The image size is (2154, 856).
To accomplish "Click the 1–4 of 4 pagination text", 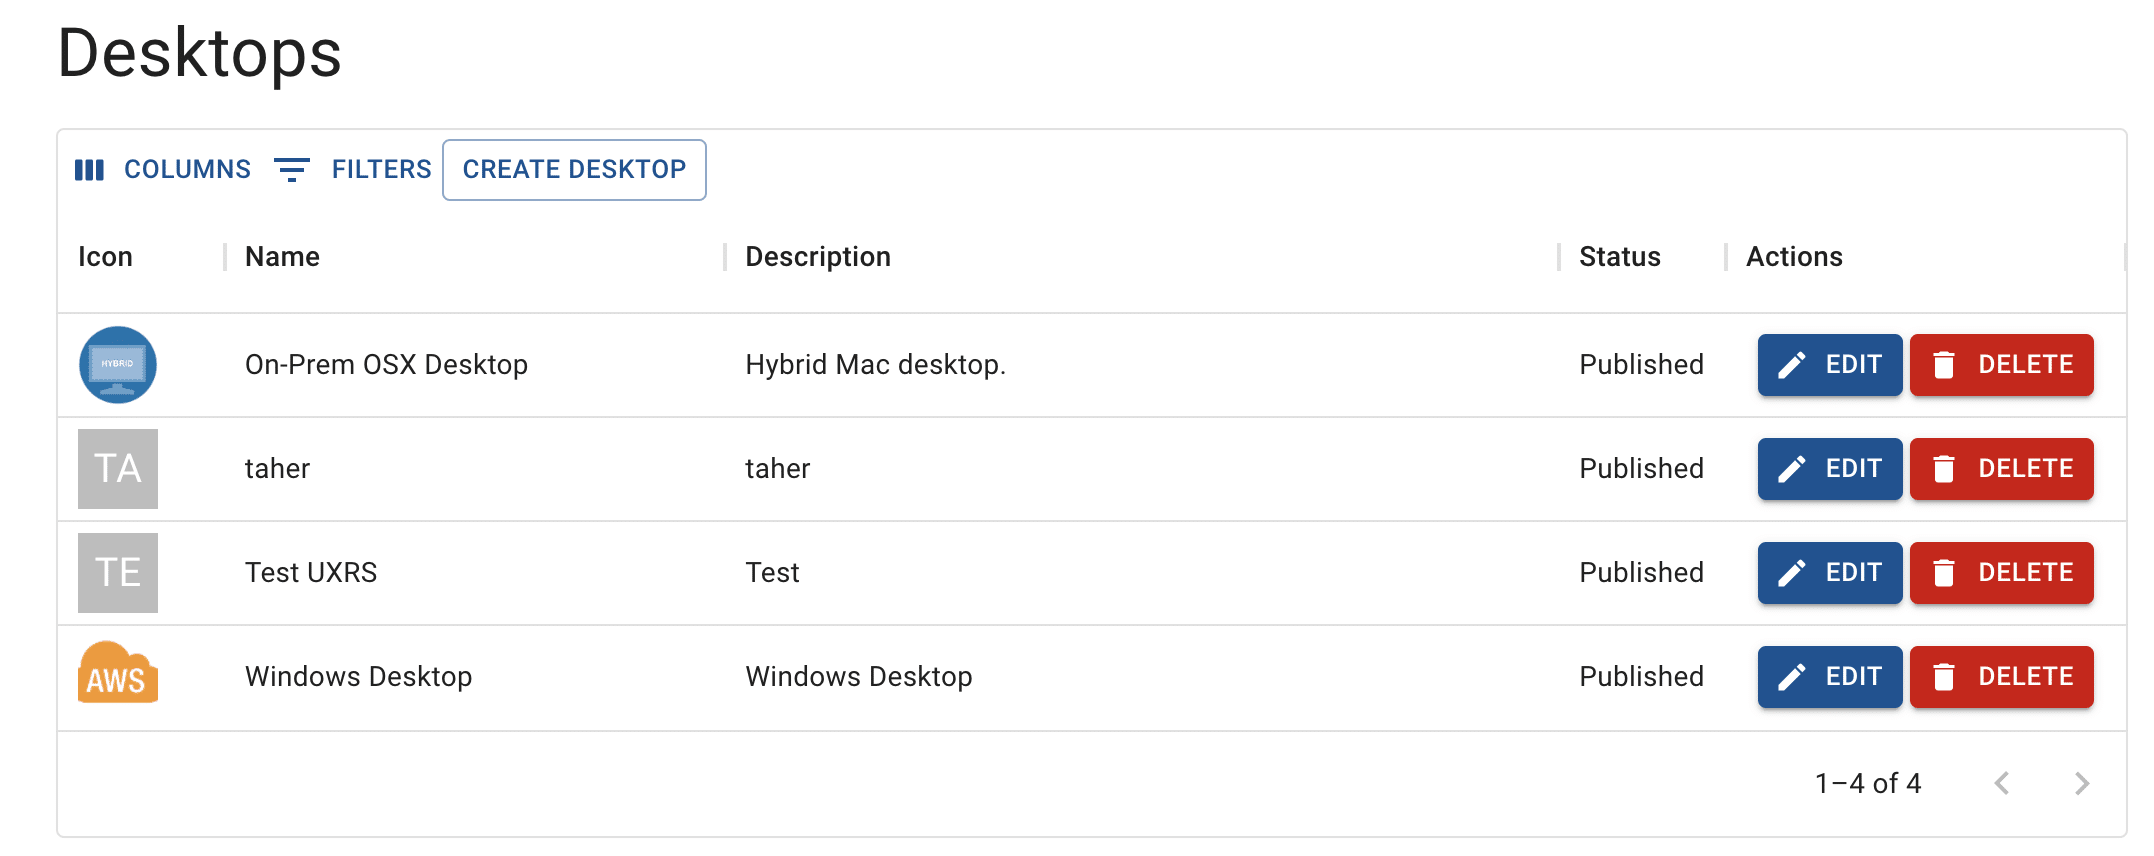I will pyautogui.click(x=1868, y=783).
